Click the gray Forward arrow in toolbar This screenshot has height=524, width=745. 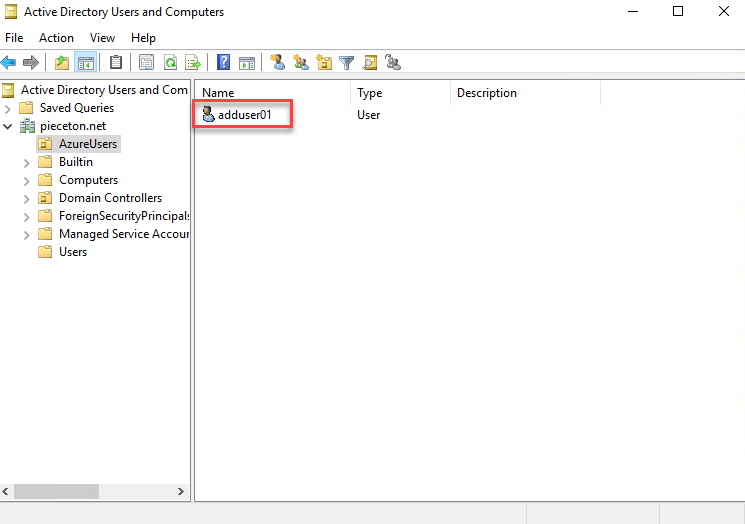point(31,62)
